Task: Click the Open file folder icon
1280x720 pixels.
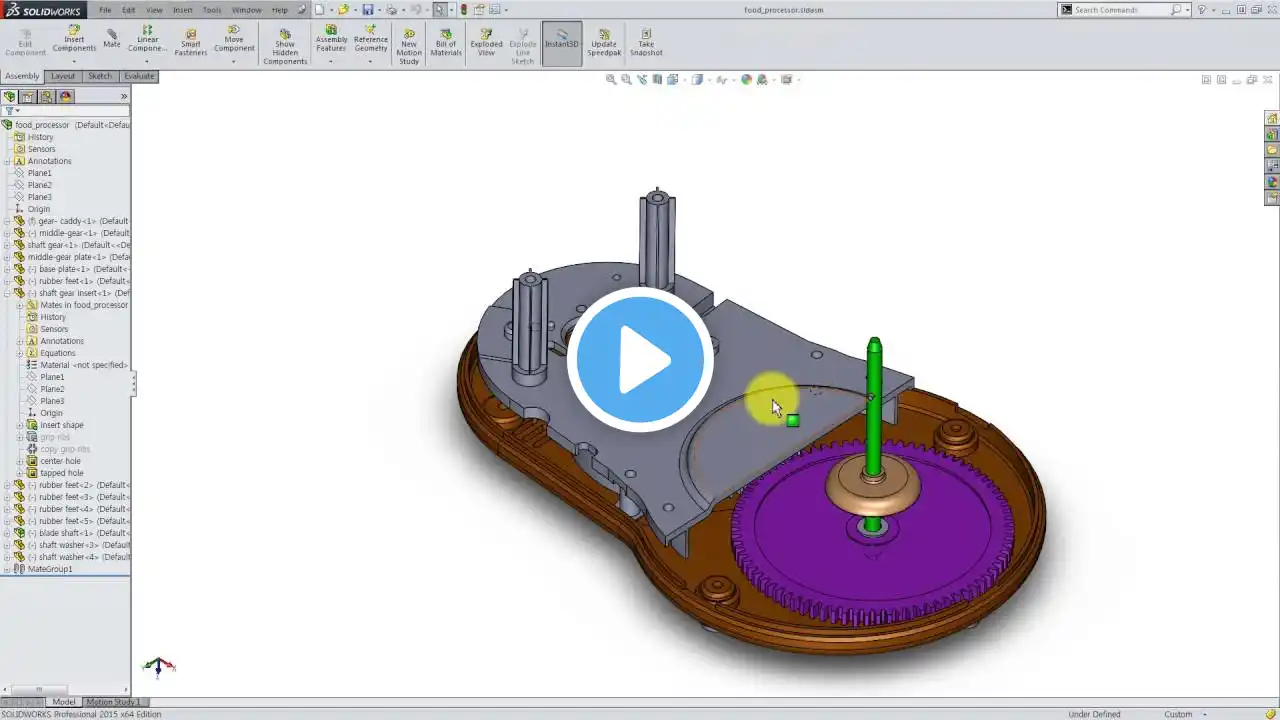Action: 343,9
